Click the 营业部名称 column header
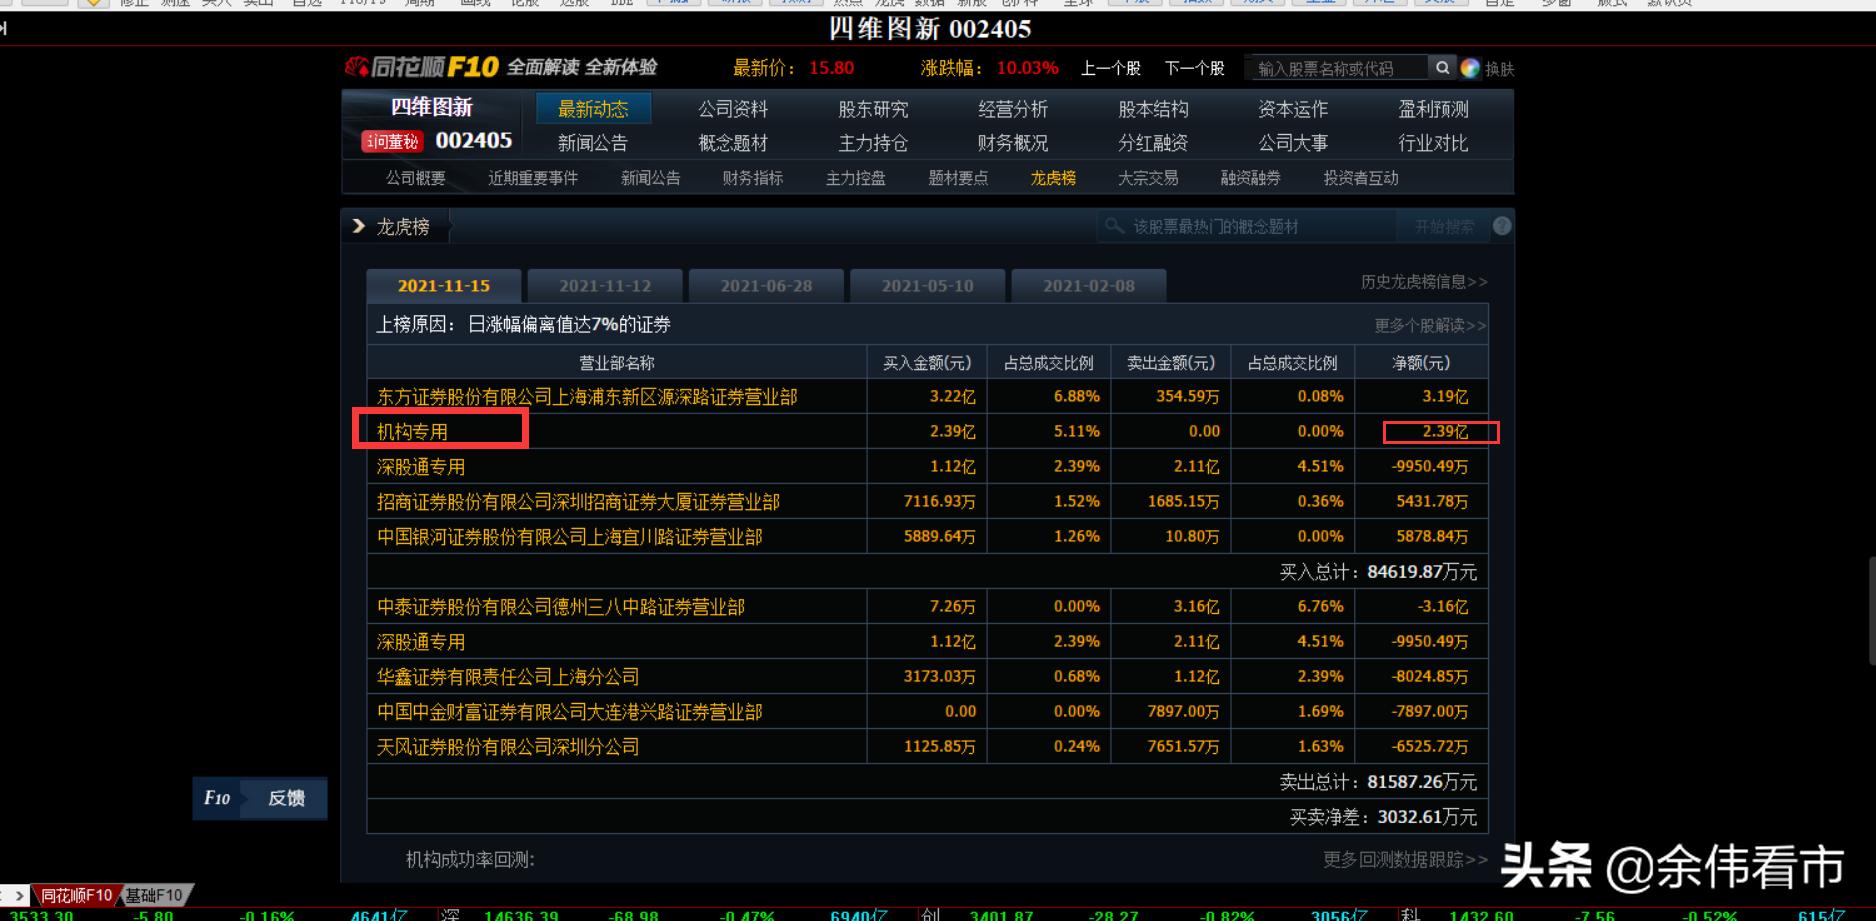This screenshot has width=1876, height=921. coord(617,363)
